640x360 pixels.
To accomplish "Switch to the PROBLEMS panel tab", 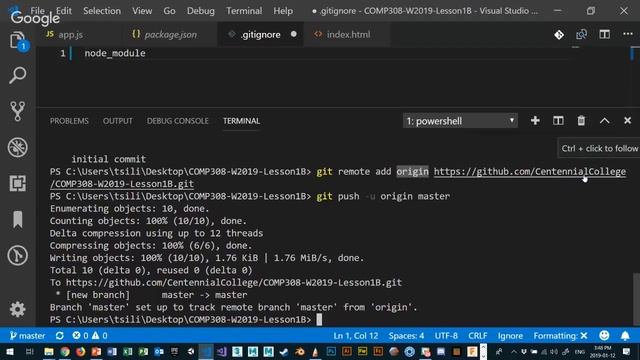I will point(69,121).
